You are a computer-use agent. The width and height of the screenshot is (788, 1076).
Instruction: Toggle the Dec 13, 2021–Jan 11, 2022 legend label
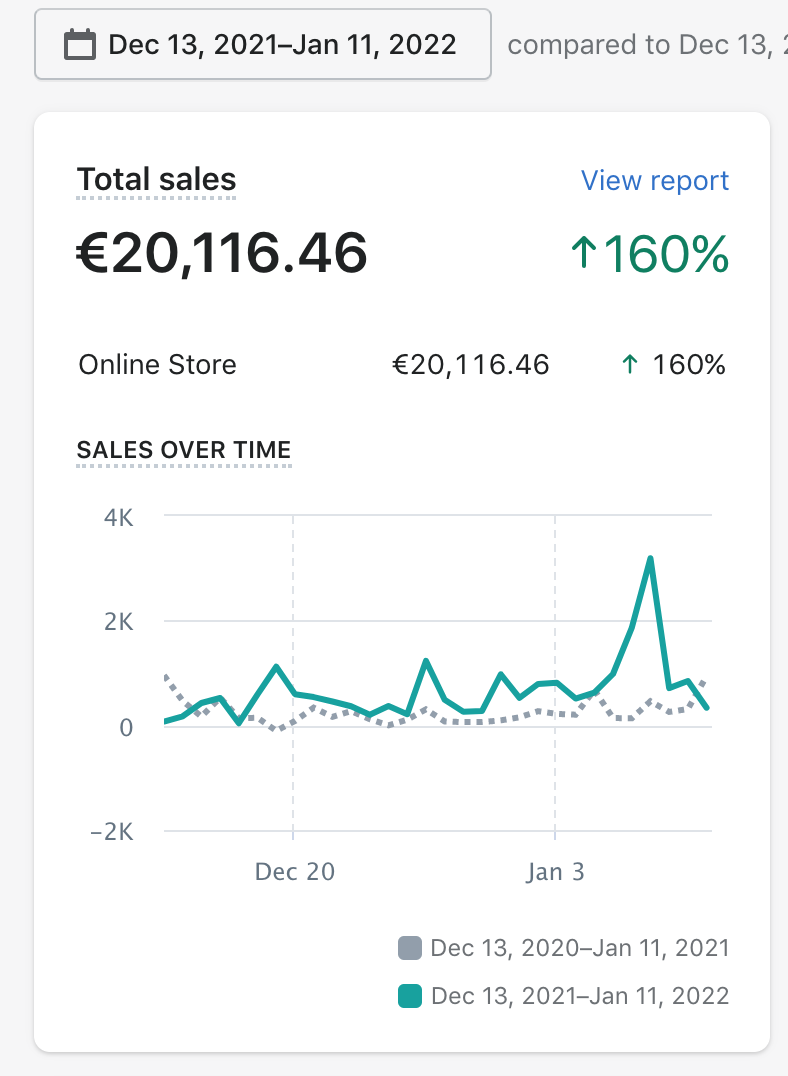[x=580, y=996]
